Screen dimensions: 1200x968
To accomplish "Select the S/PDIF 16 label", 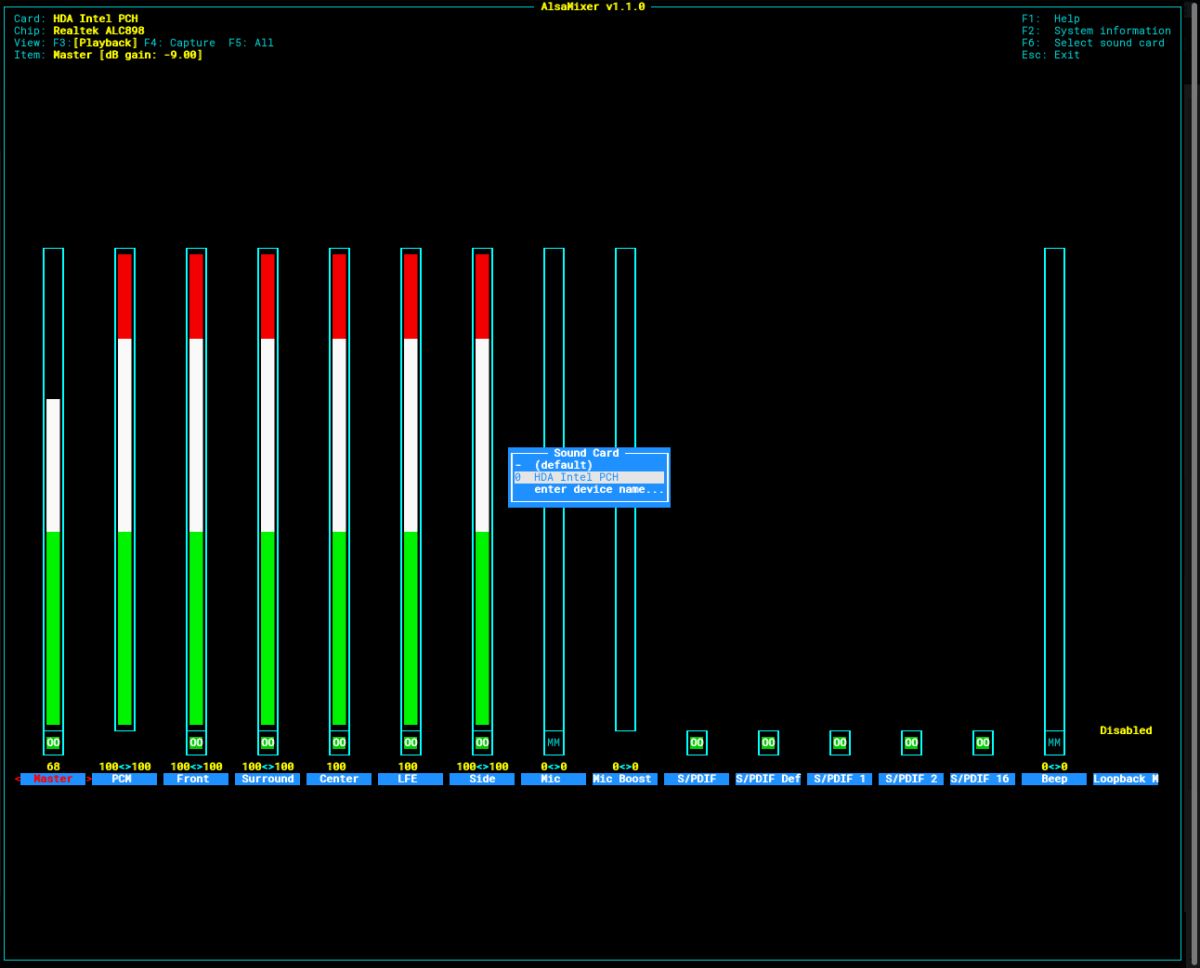I will [x=983, y=779].
